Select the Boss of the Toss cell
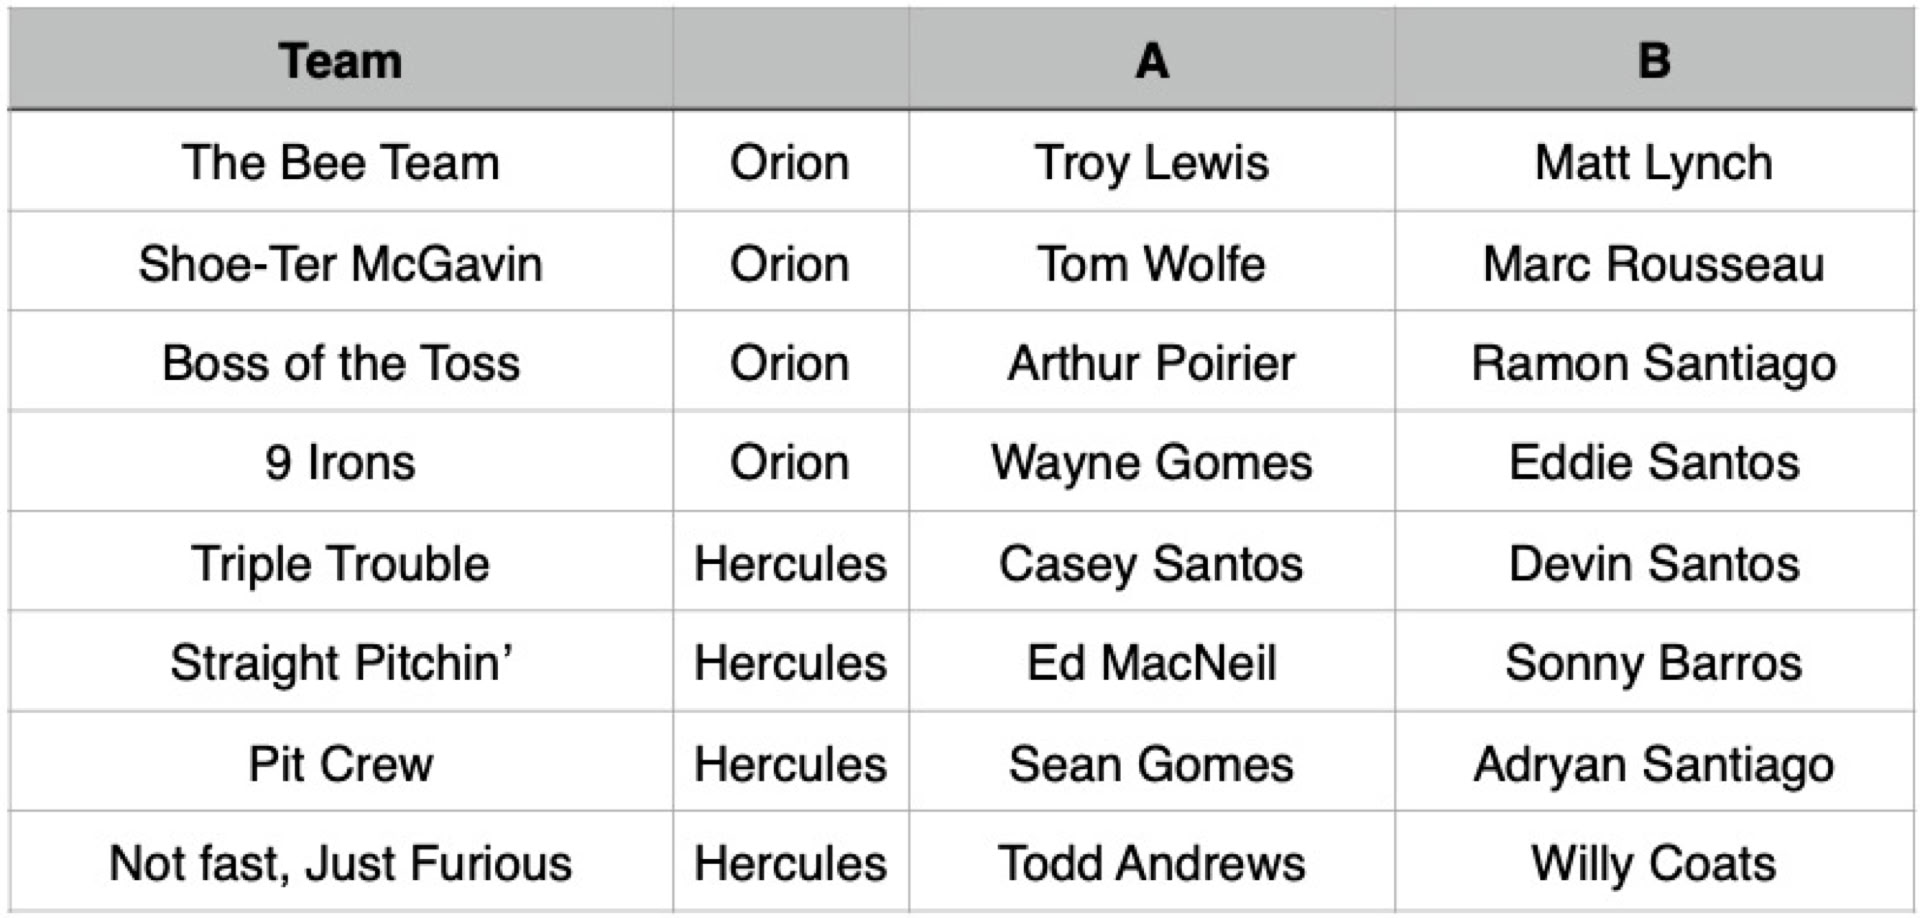 click(x=340, y=363)
